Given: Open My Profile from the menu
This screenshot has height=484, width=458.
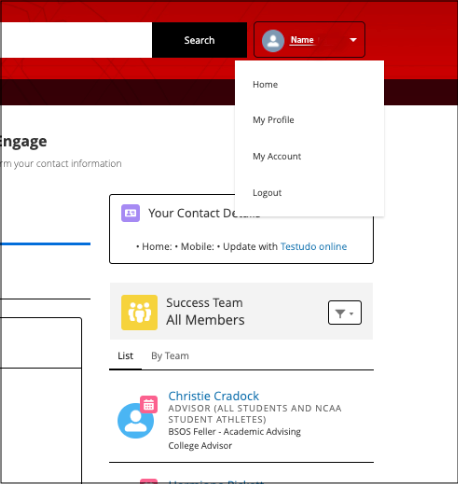Looking at the screenshot, I should click(x=273, y=120).
